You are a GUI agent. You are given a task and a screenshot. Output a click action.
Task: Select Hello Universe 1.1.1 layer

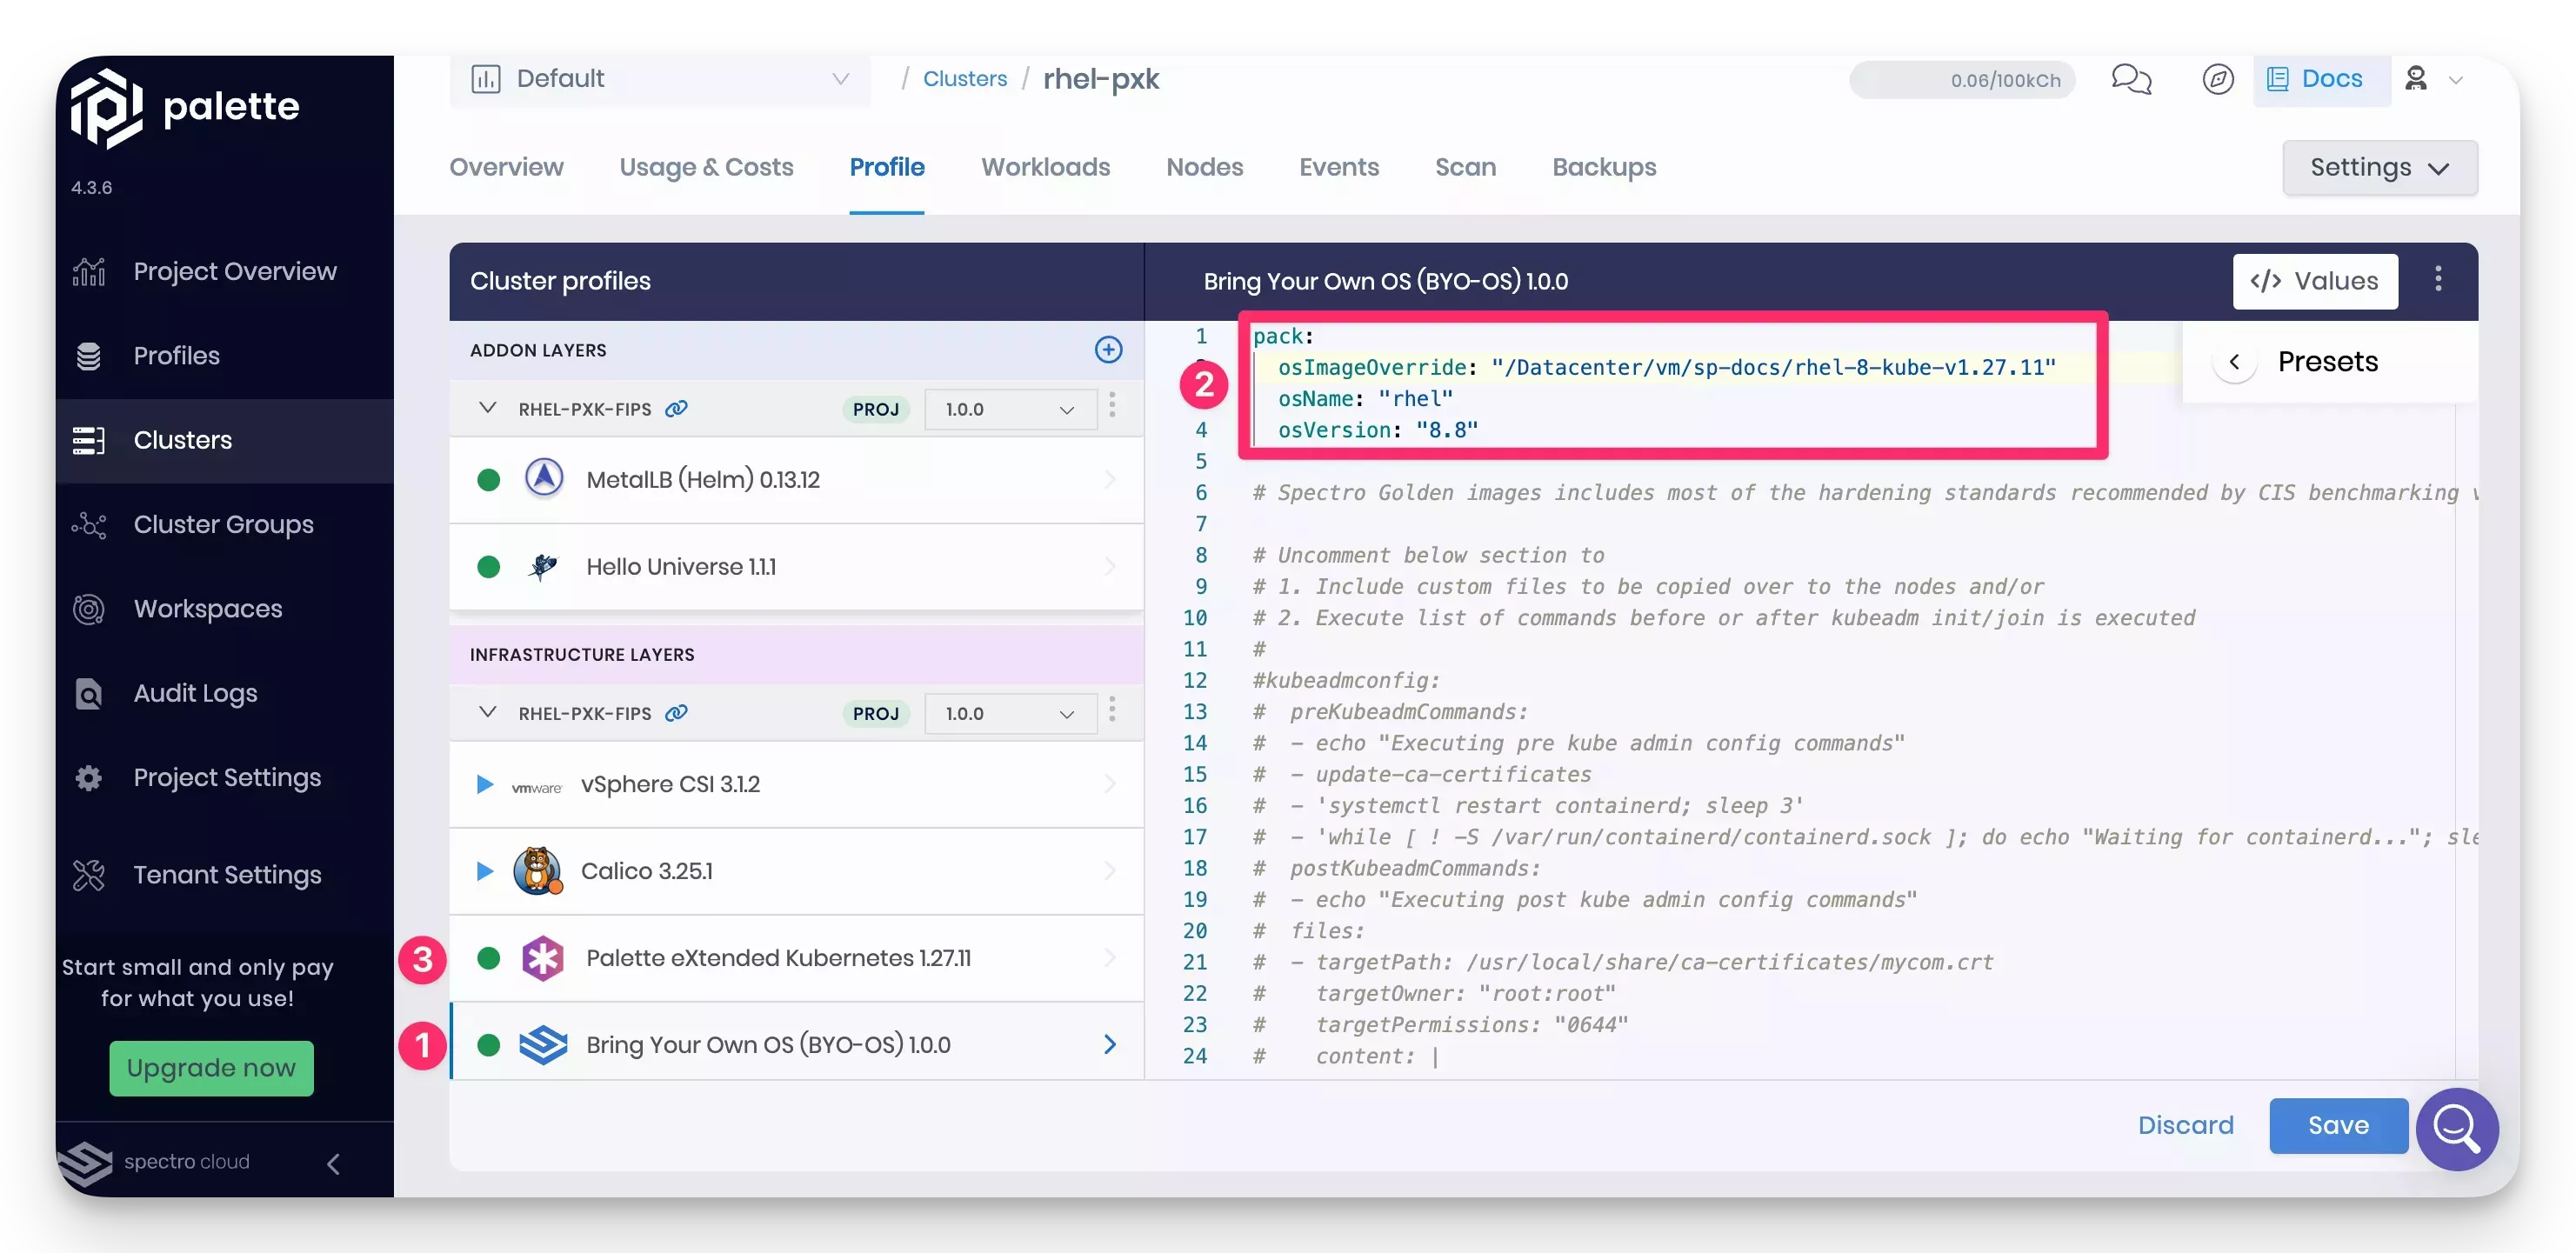point(796,567)
